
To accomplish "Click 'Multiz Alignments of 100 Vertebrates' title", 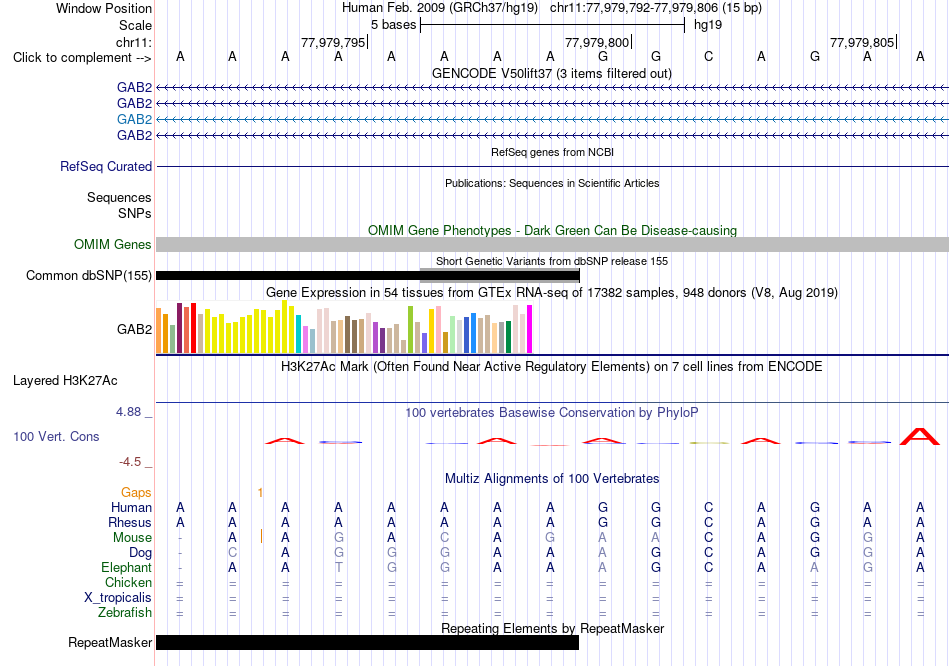I will [552, 479].
